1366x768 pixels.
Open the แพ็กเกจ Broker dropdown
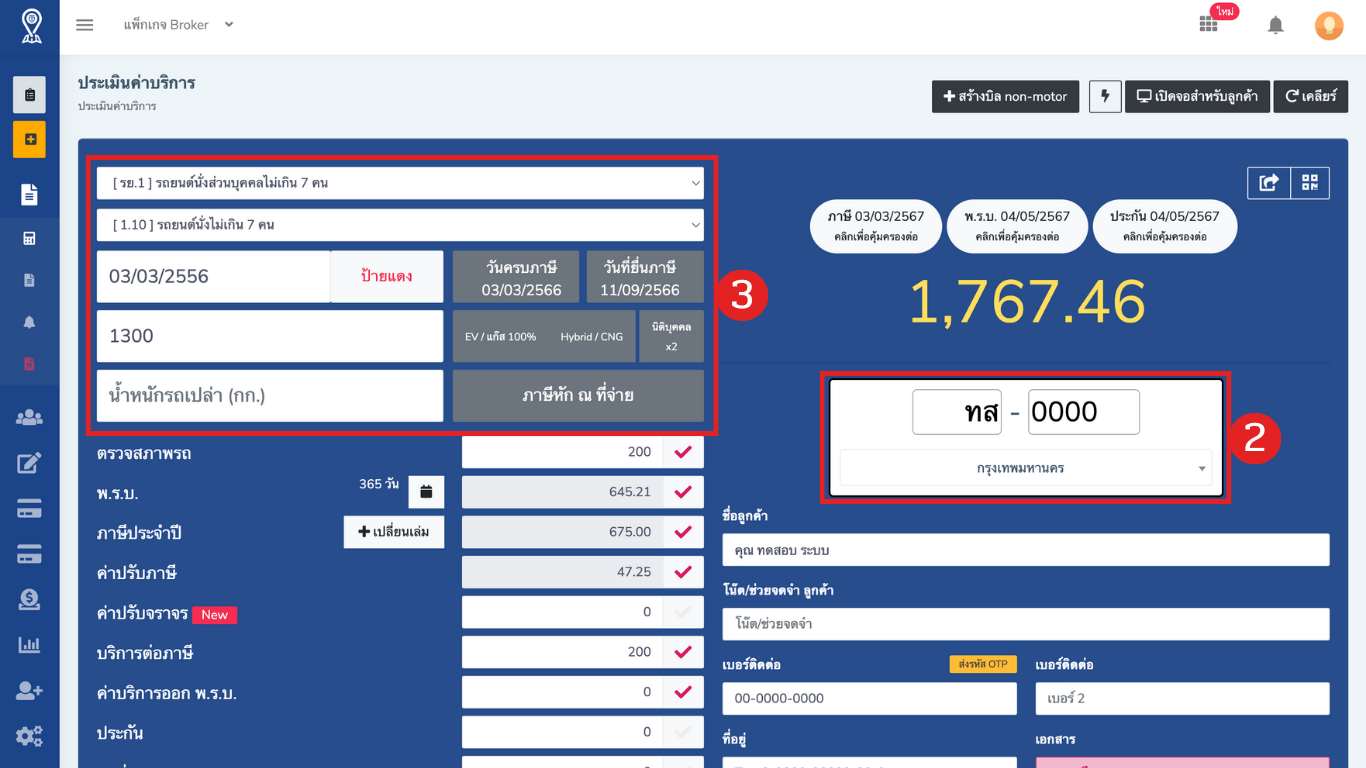click(x=178, y=25)
